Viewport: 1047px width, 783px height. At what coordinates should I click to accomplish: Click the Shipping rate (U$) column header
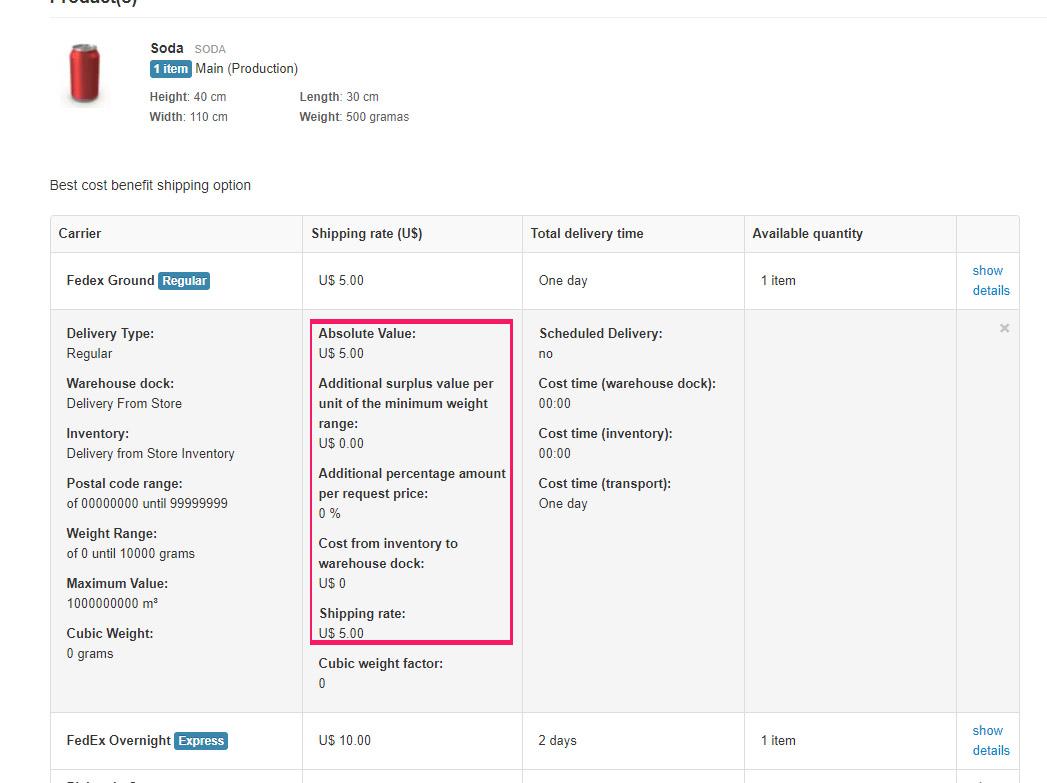coord(366,233)
